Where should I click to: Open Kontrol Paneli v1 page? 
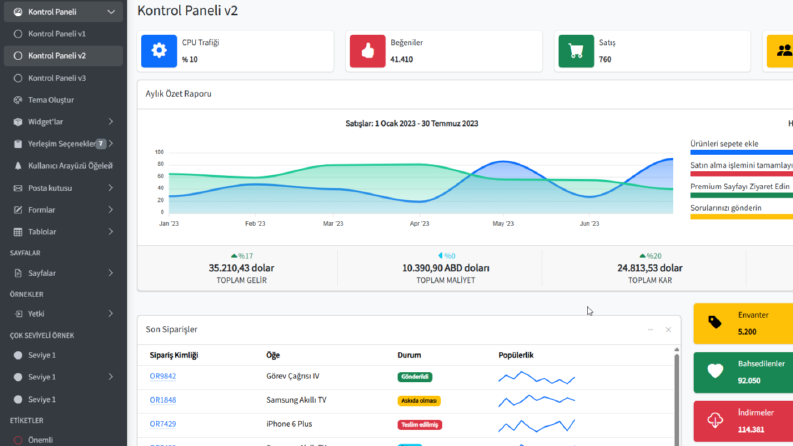(x=63, y=34)
